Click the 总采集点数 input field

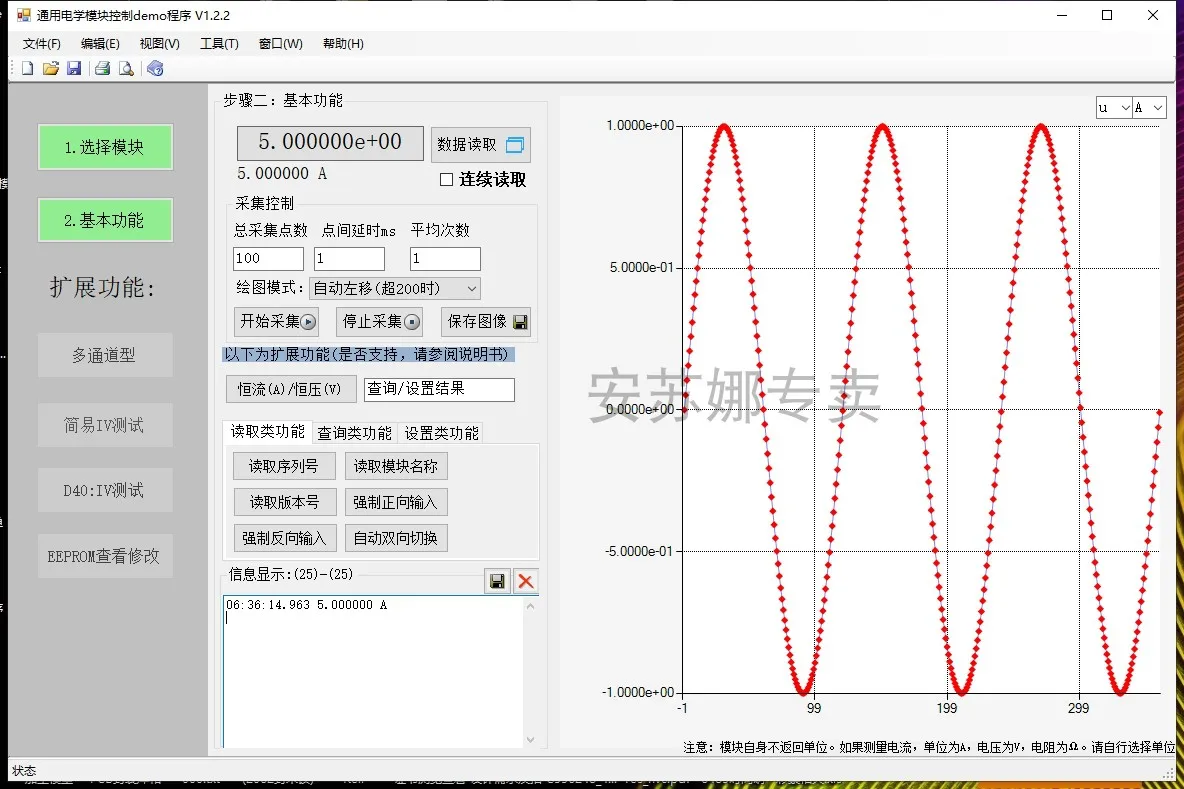click(268, 259)
